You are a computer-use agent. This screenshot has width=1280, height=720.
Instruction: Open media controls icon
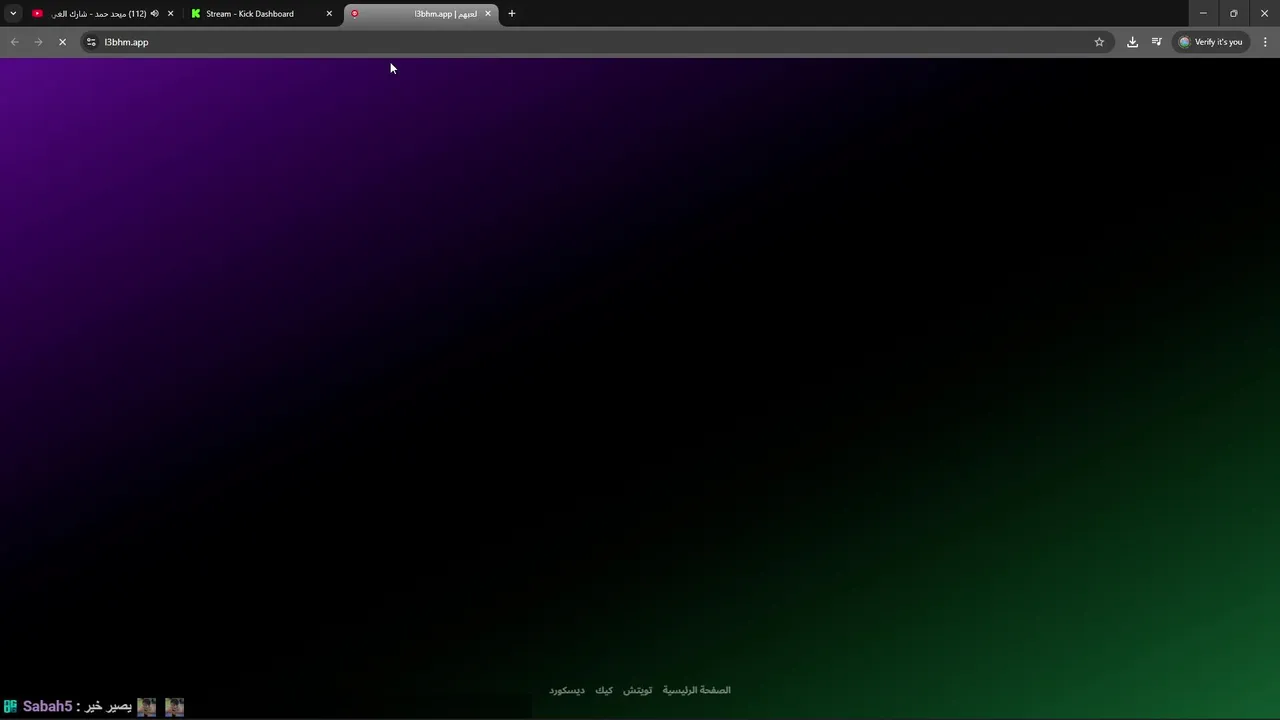1156,42
